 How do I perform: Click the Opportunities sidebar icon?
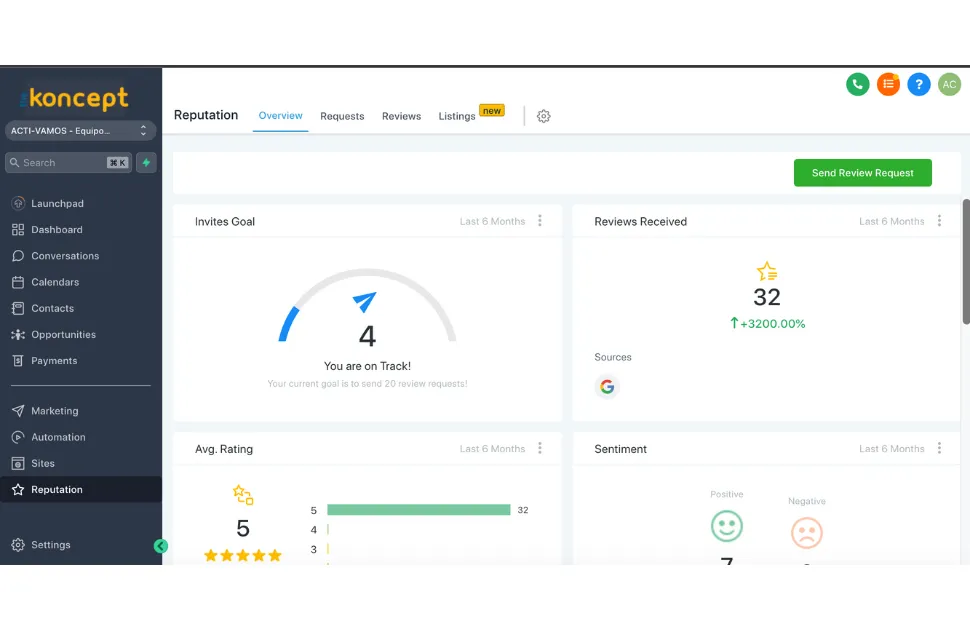[x=18, y=334]
